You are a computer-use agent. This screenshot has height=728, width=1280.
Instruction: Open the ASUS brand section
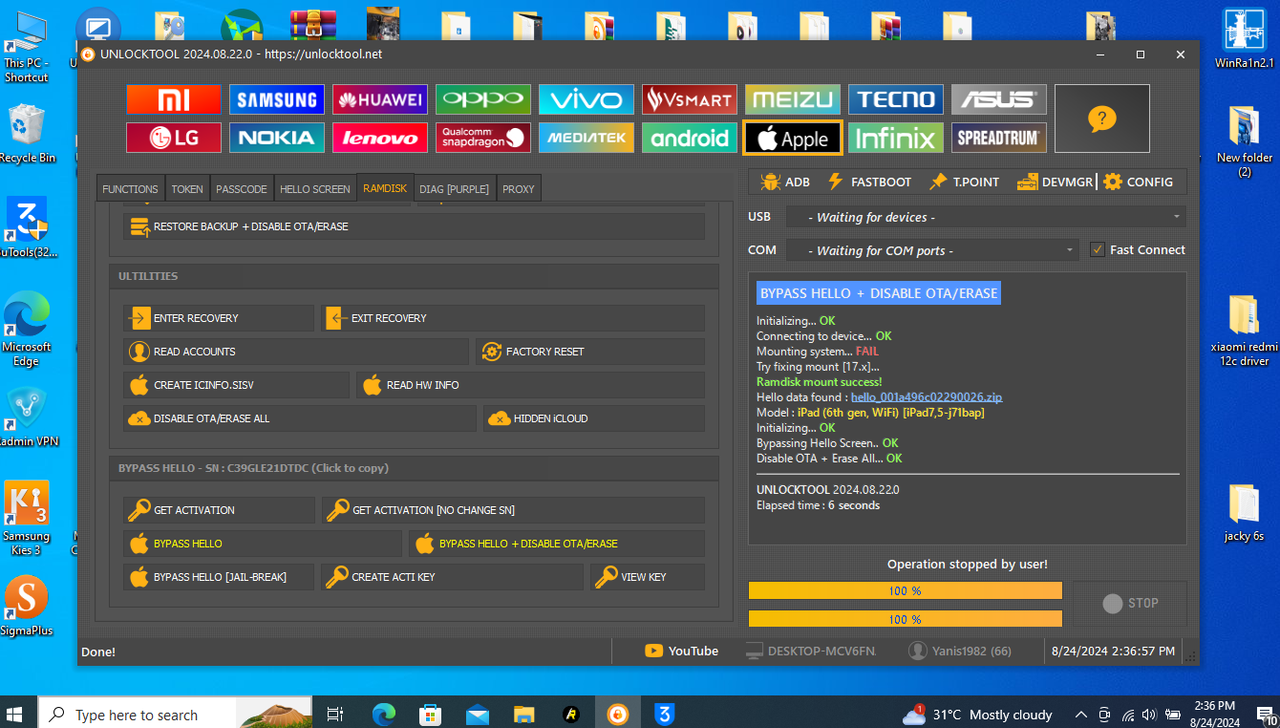click(999, 99)
